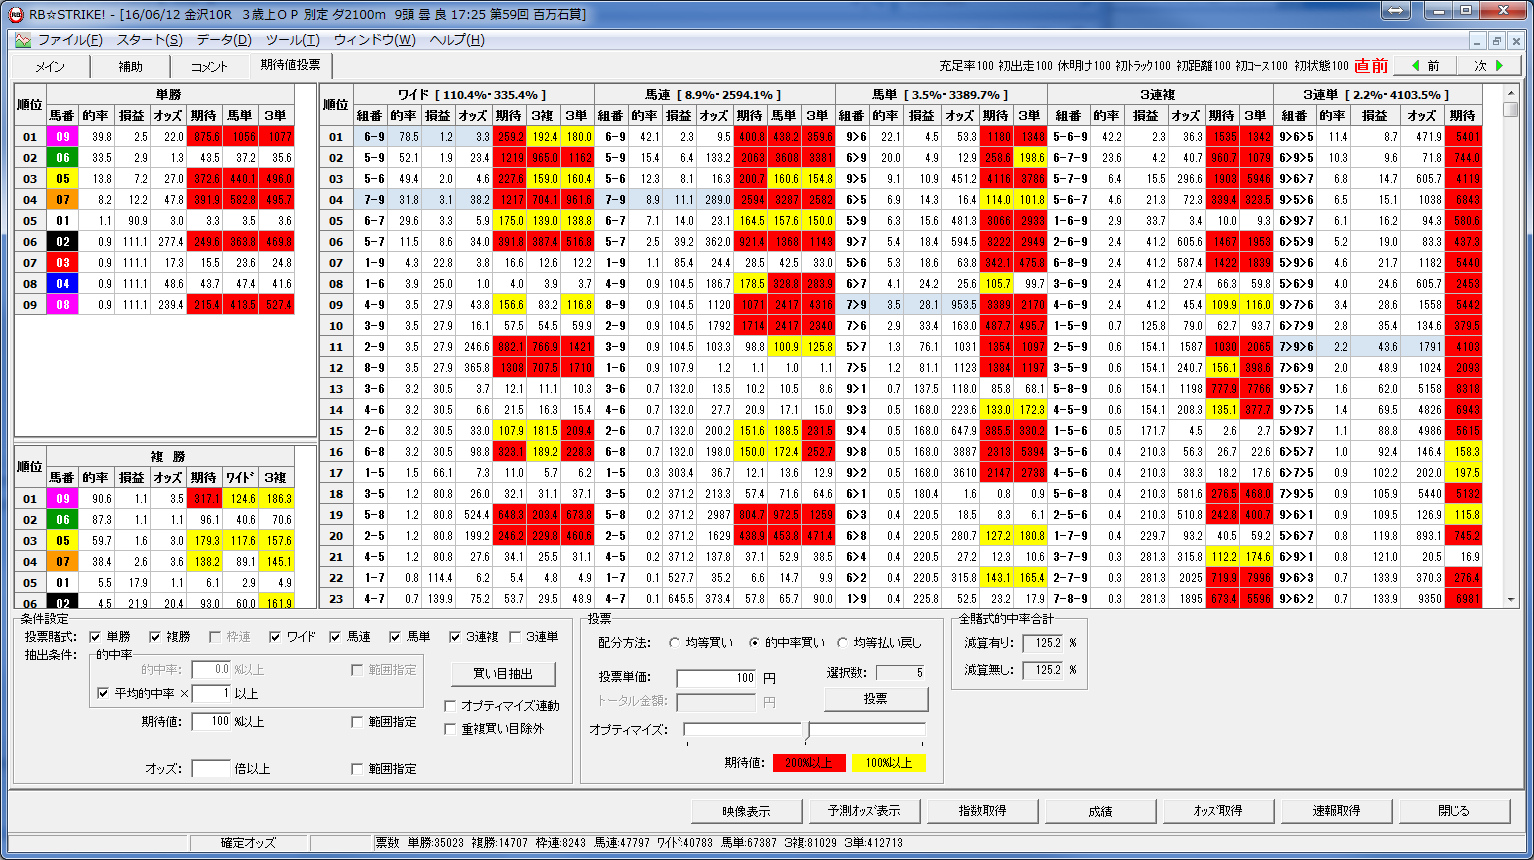Select the 的中率買い allocation radio button

[755, 643]
